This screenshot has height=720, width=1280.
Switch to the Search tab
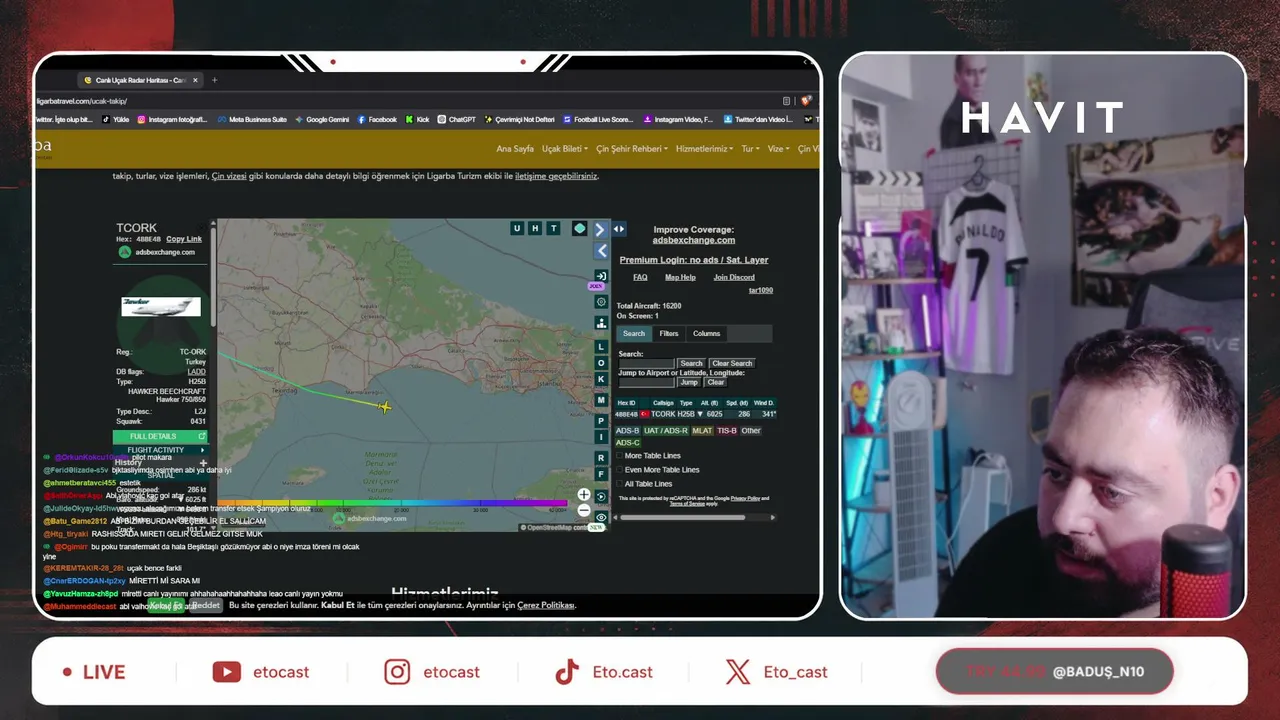pos(634,334)
